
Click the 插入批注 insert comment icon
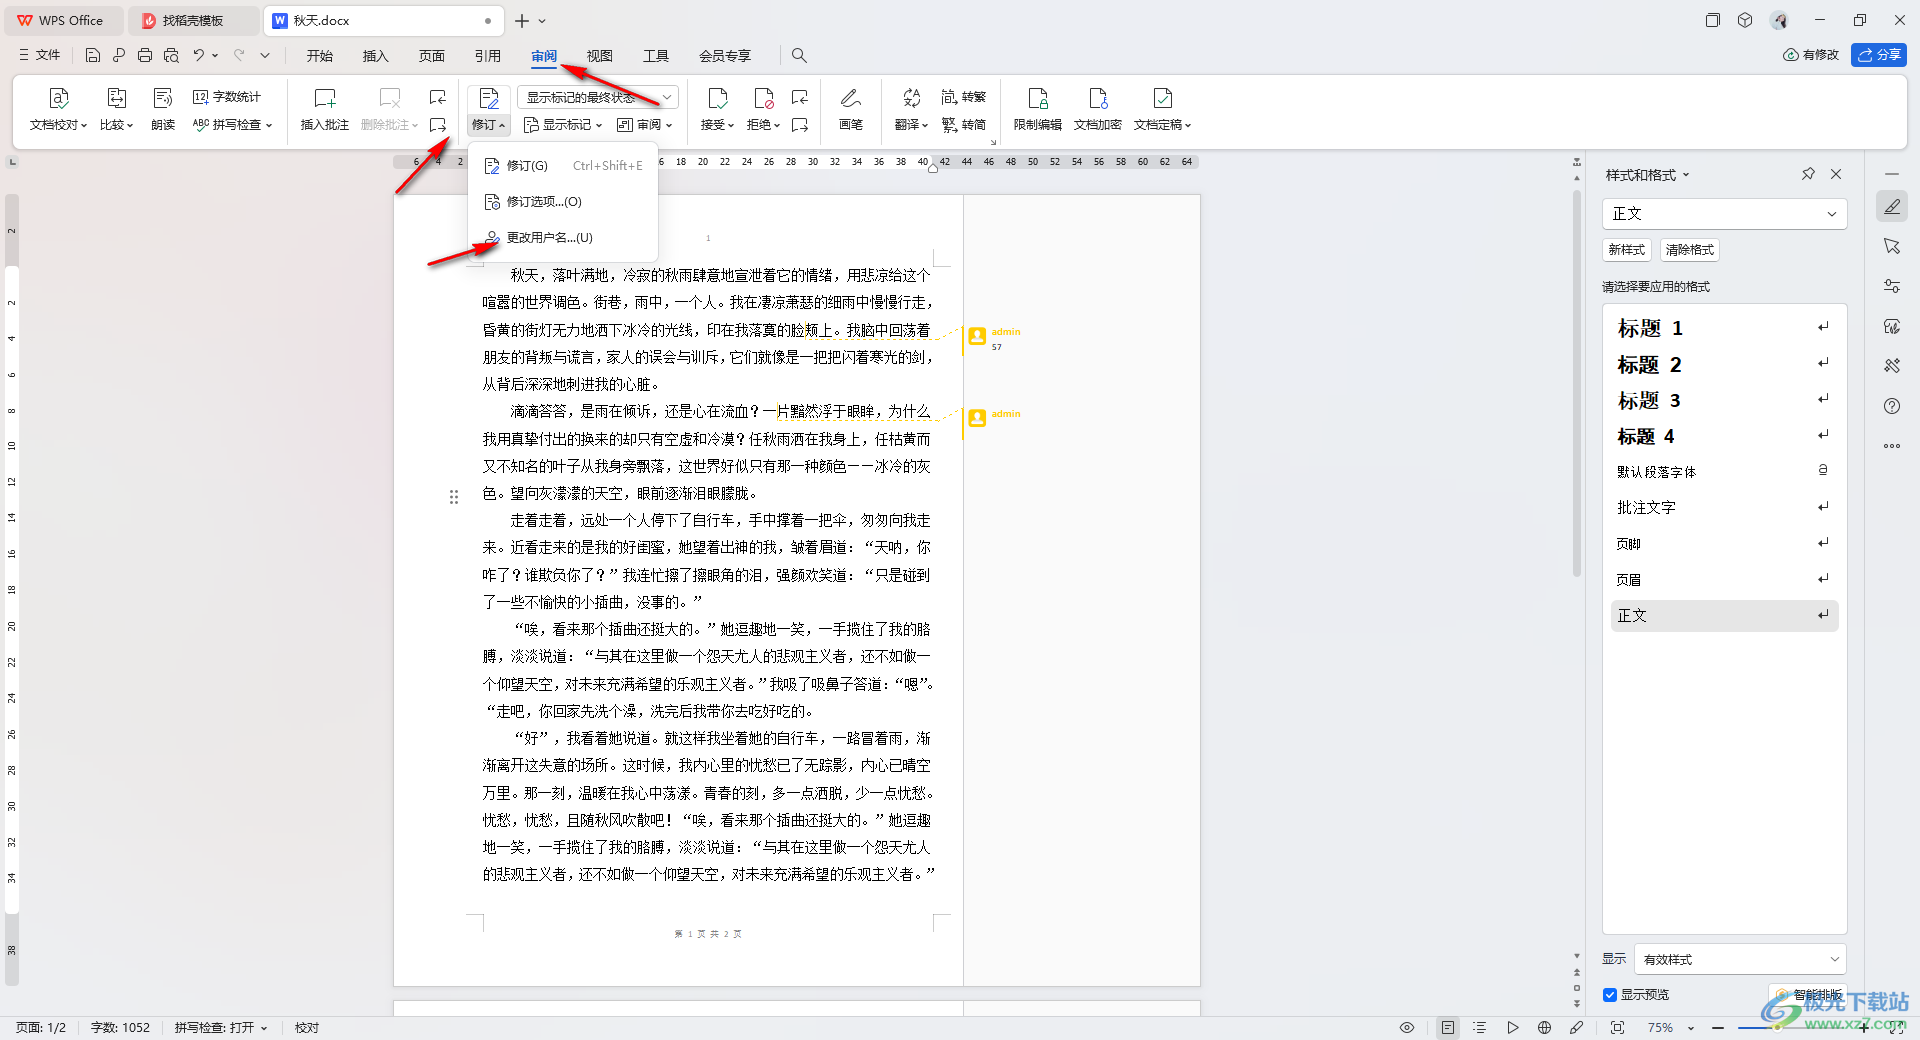click(x=325, y=98)
